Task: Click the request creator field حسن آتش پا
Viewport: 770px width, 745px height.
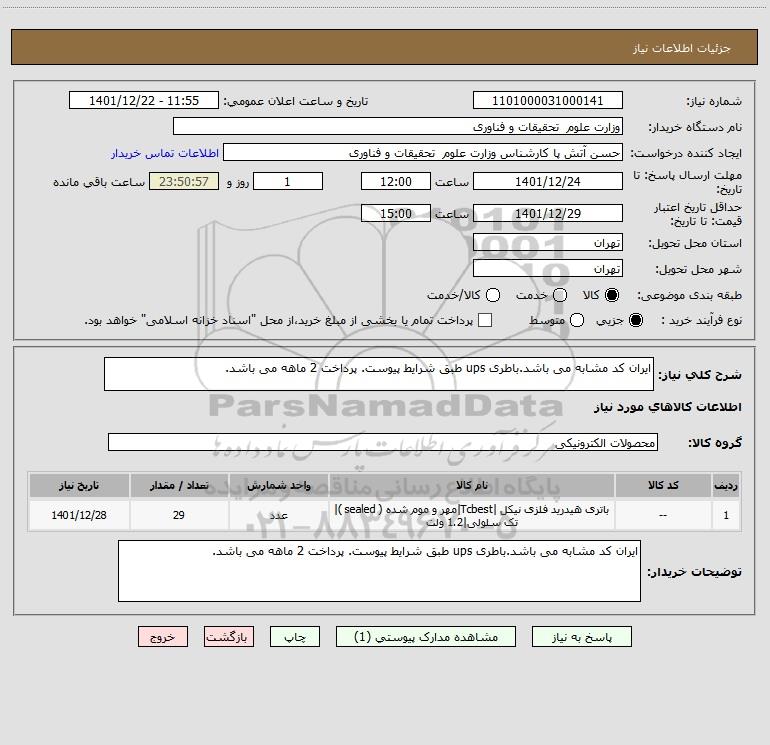Action: [423, 152]
